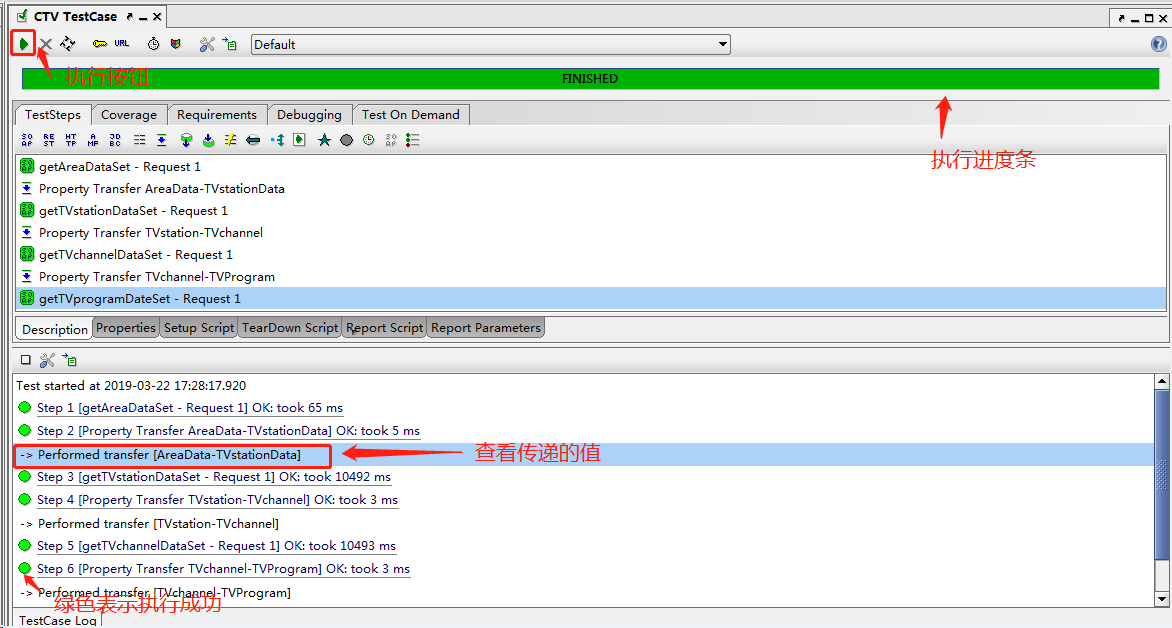Add a Groovy Script star icon
Screen dimensions: 1172x628
point(324,140)
